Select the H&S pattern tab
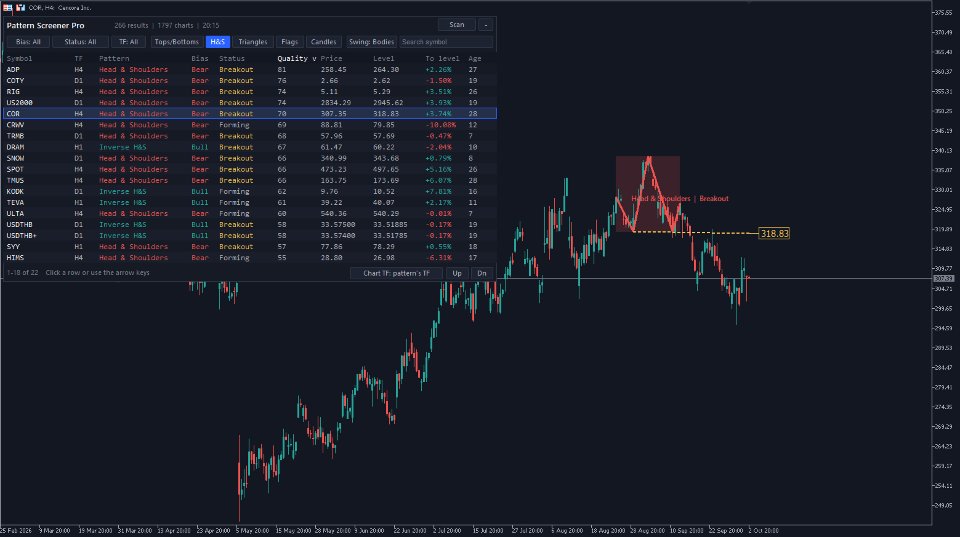The width and height of the screenshot is (960, 537). [x=217, y=42]
